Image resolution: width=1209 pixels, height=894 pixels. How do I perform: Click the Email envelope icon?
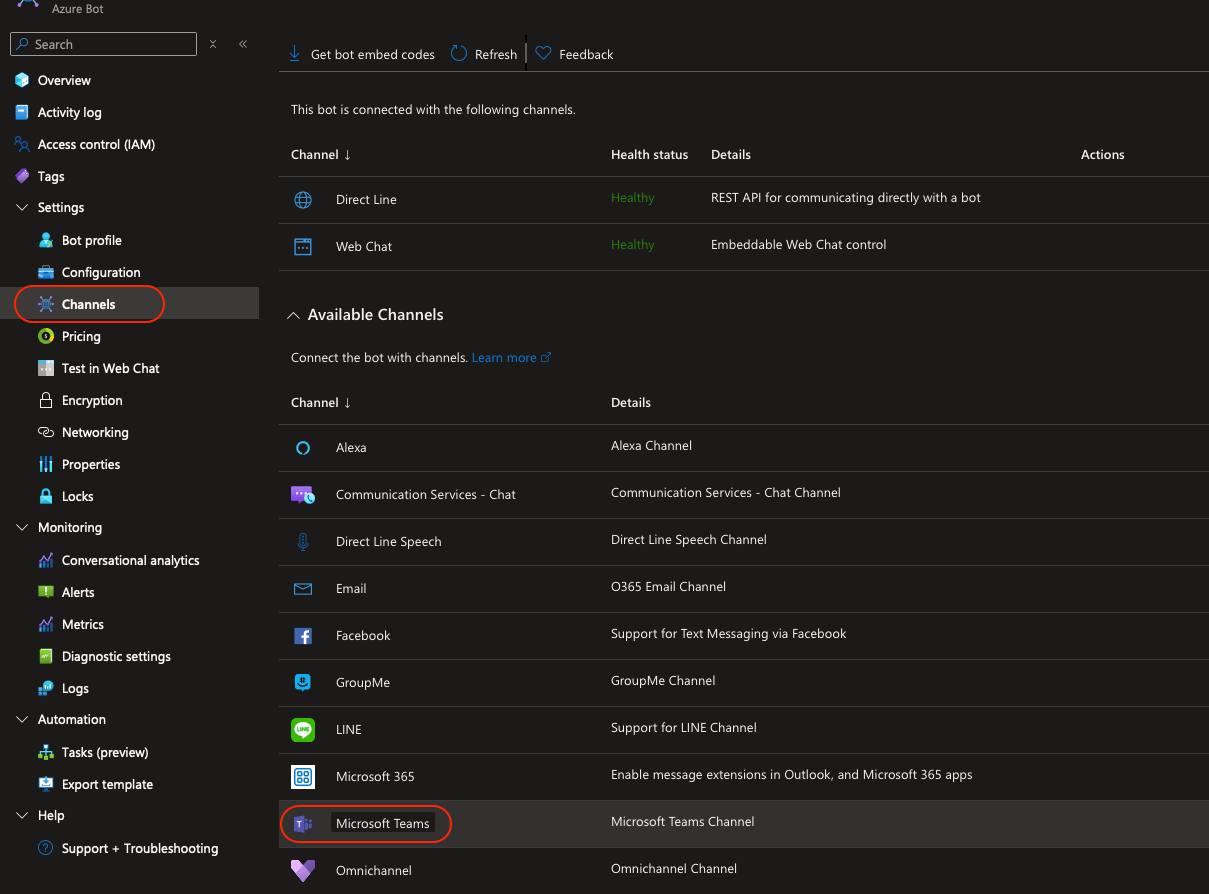pyautogui.click(x=303, y=589)
